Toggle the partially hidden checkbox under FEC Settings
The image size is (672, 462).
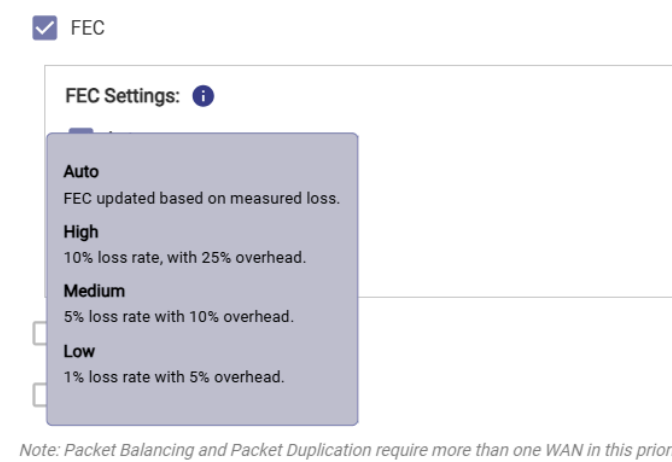[81, 130]
